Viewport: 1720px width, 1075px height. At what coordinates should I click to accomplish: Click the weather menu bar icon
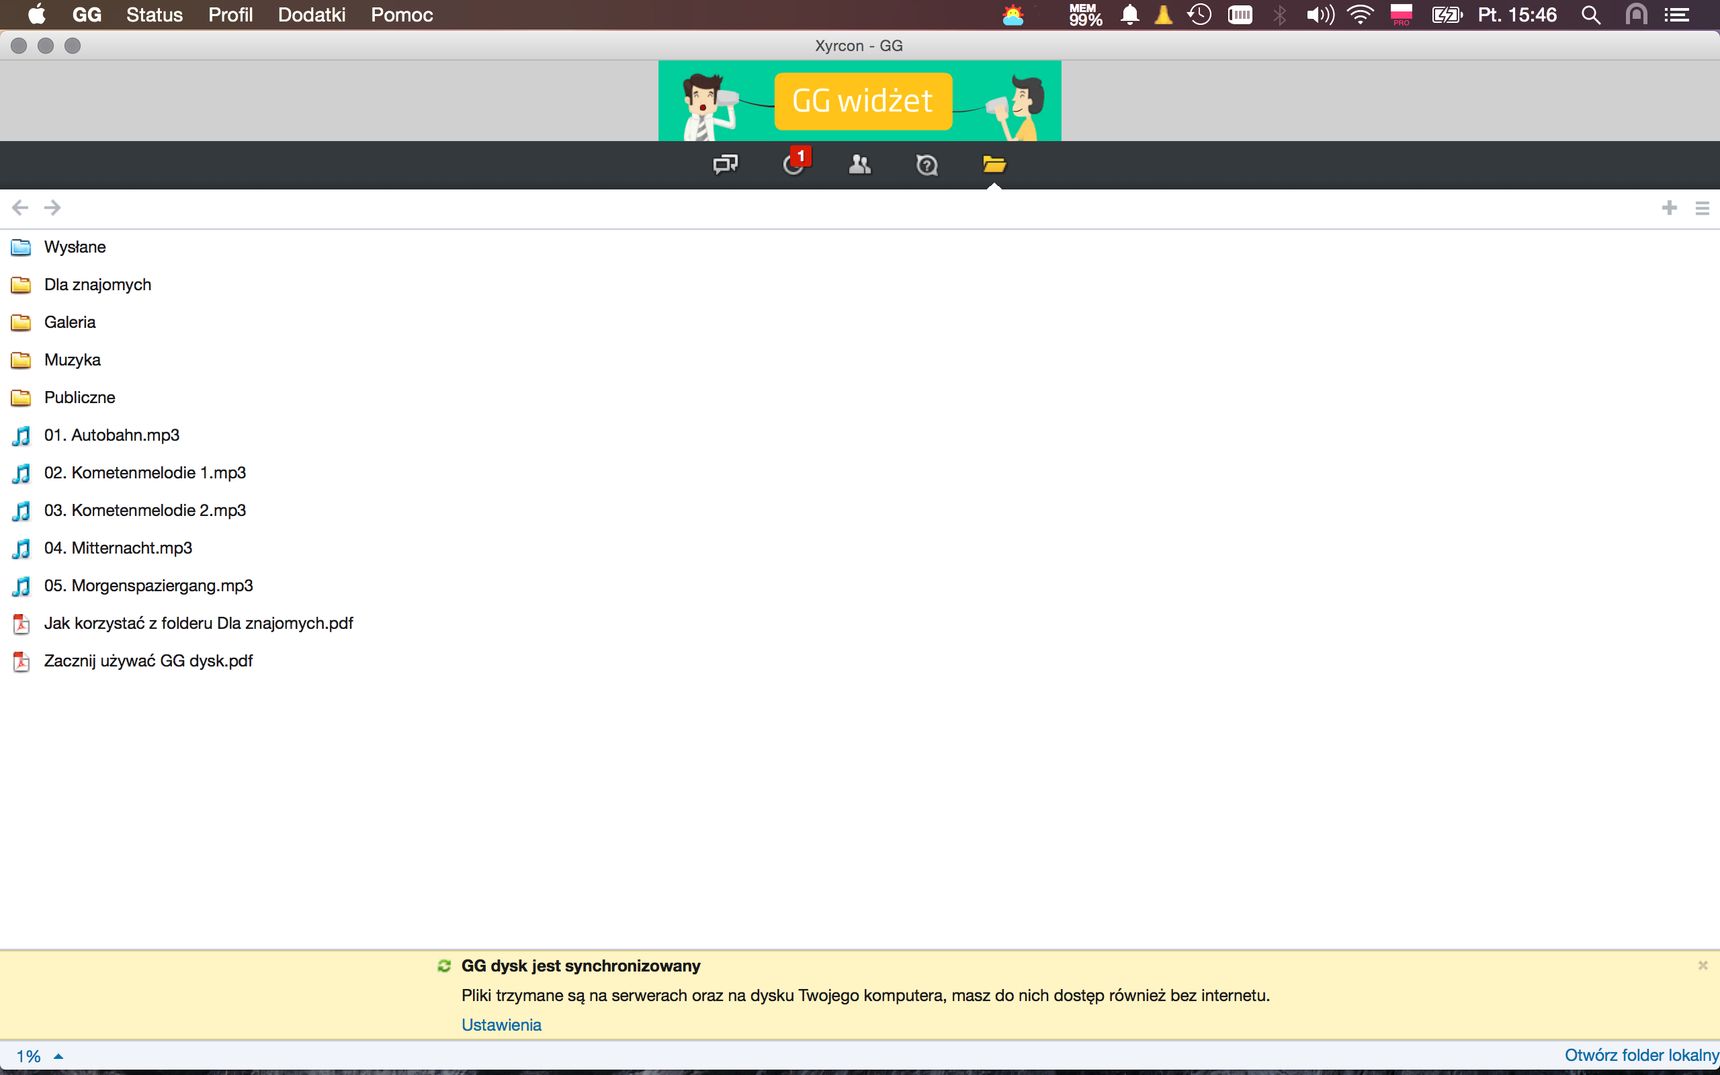(x=1013, y=15)
